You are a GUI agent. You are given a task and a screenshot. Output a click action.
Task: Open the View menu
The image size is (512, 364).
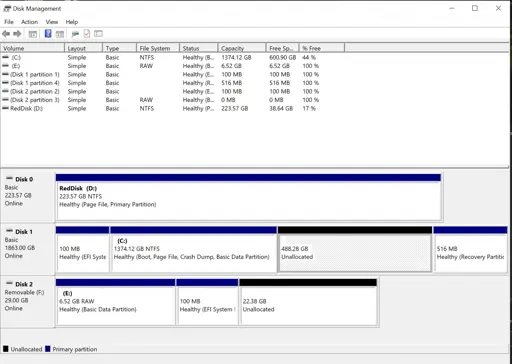point(52,22)
